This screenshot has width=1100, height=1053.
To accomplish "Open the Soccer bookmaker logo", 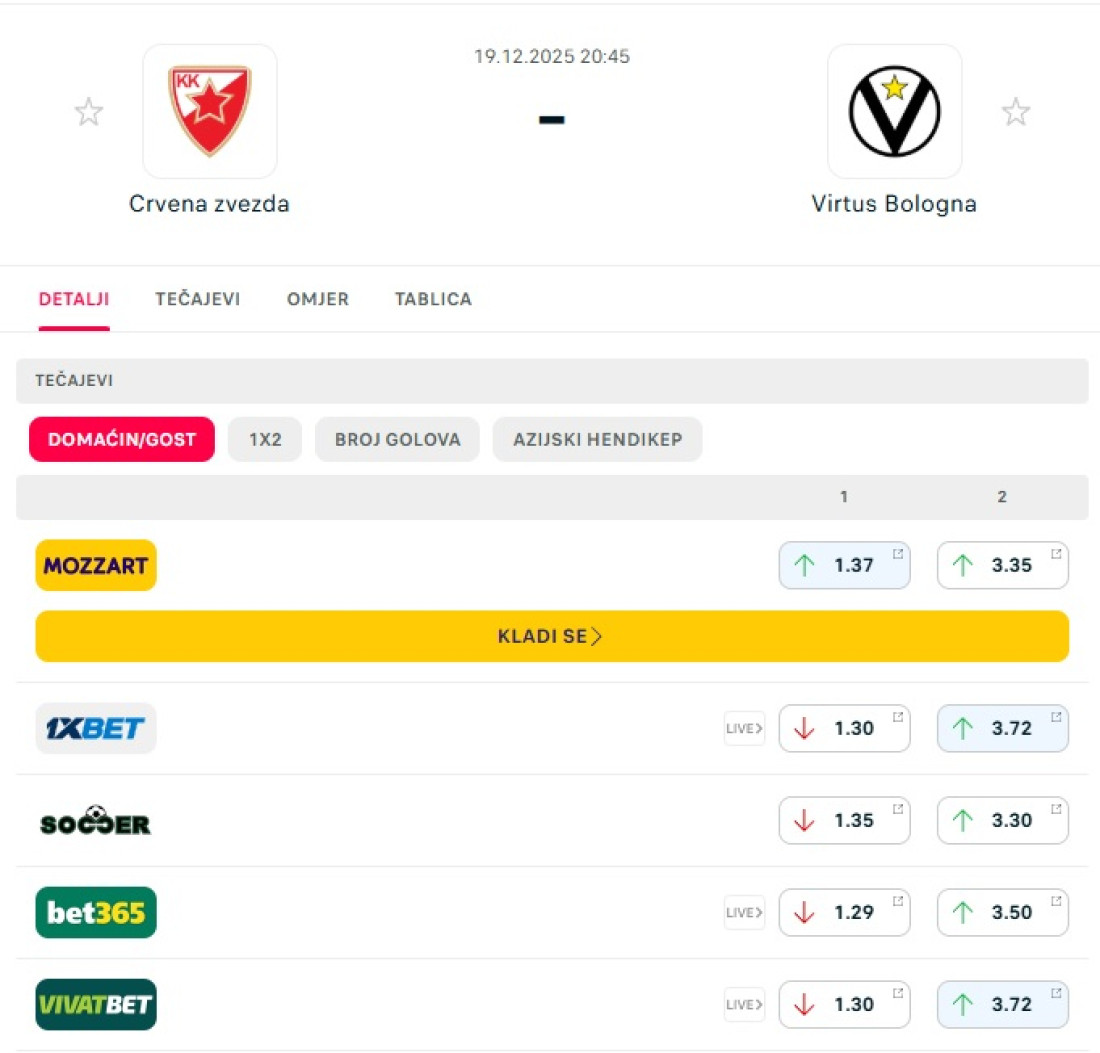I will click(96, 820).
